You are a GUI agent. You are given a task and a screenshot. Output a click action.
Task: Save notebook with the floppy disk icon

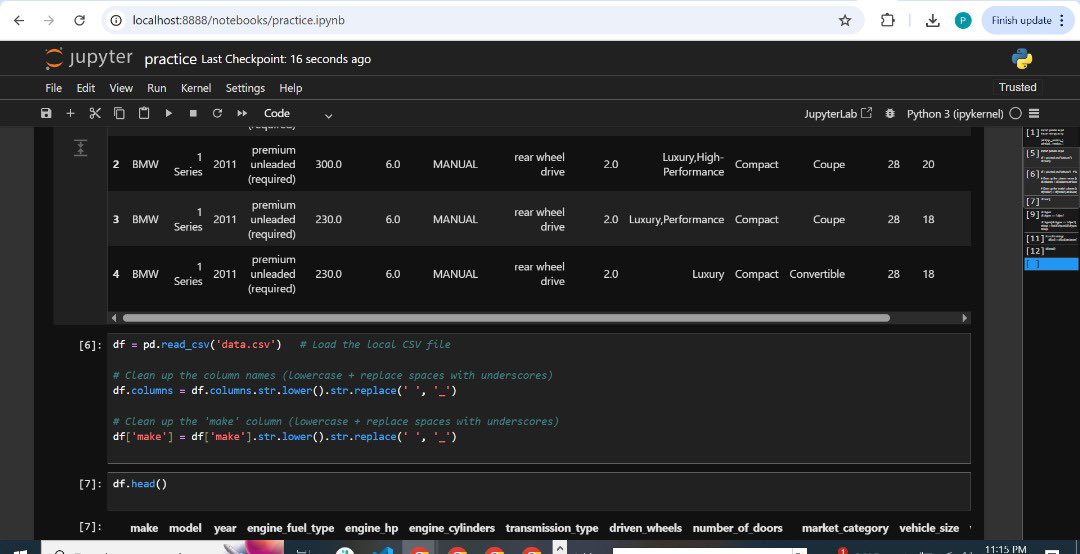point(46,114)
